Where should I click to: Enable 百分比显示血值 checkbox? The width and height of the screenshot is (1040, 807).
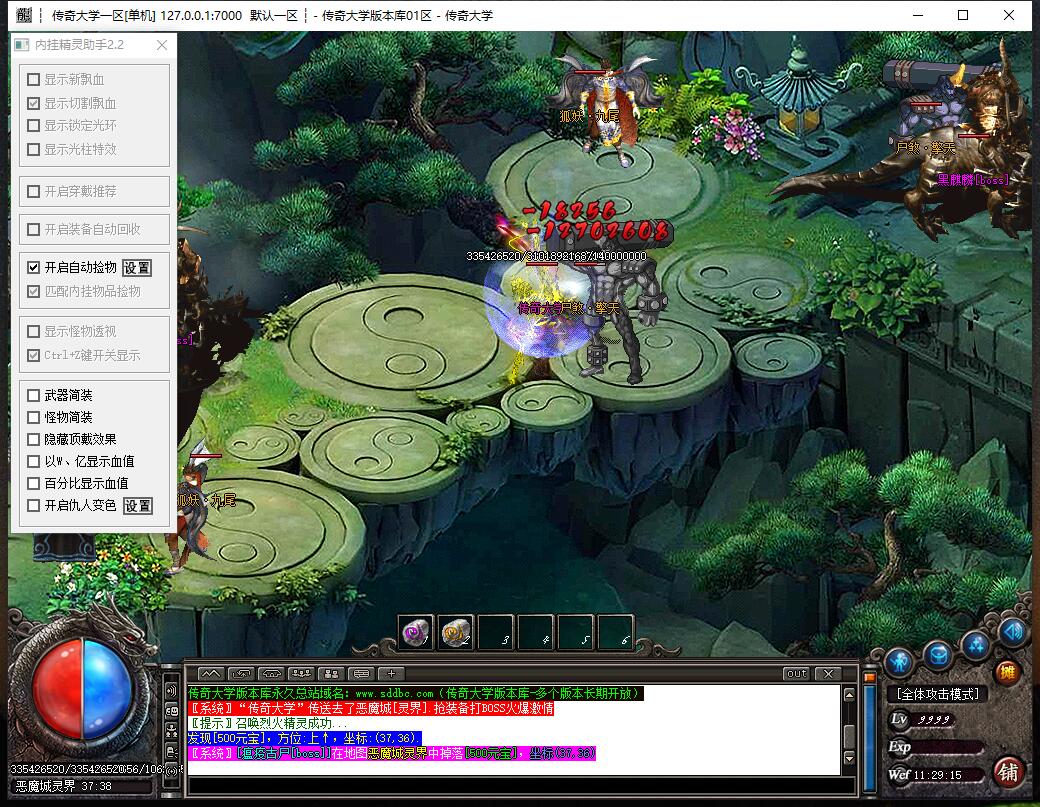tap(33, 483)
